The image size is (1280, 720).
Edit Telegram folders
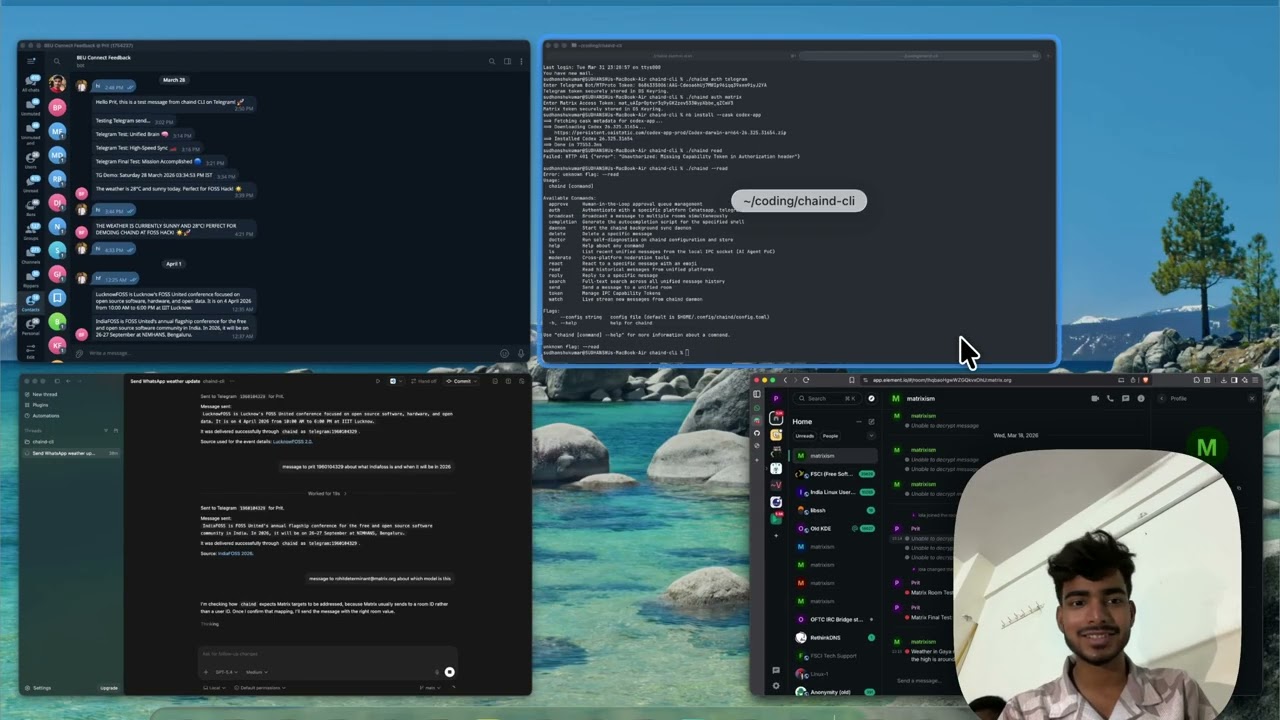click(31, 350)
